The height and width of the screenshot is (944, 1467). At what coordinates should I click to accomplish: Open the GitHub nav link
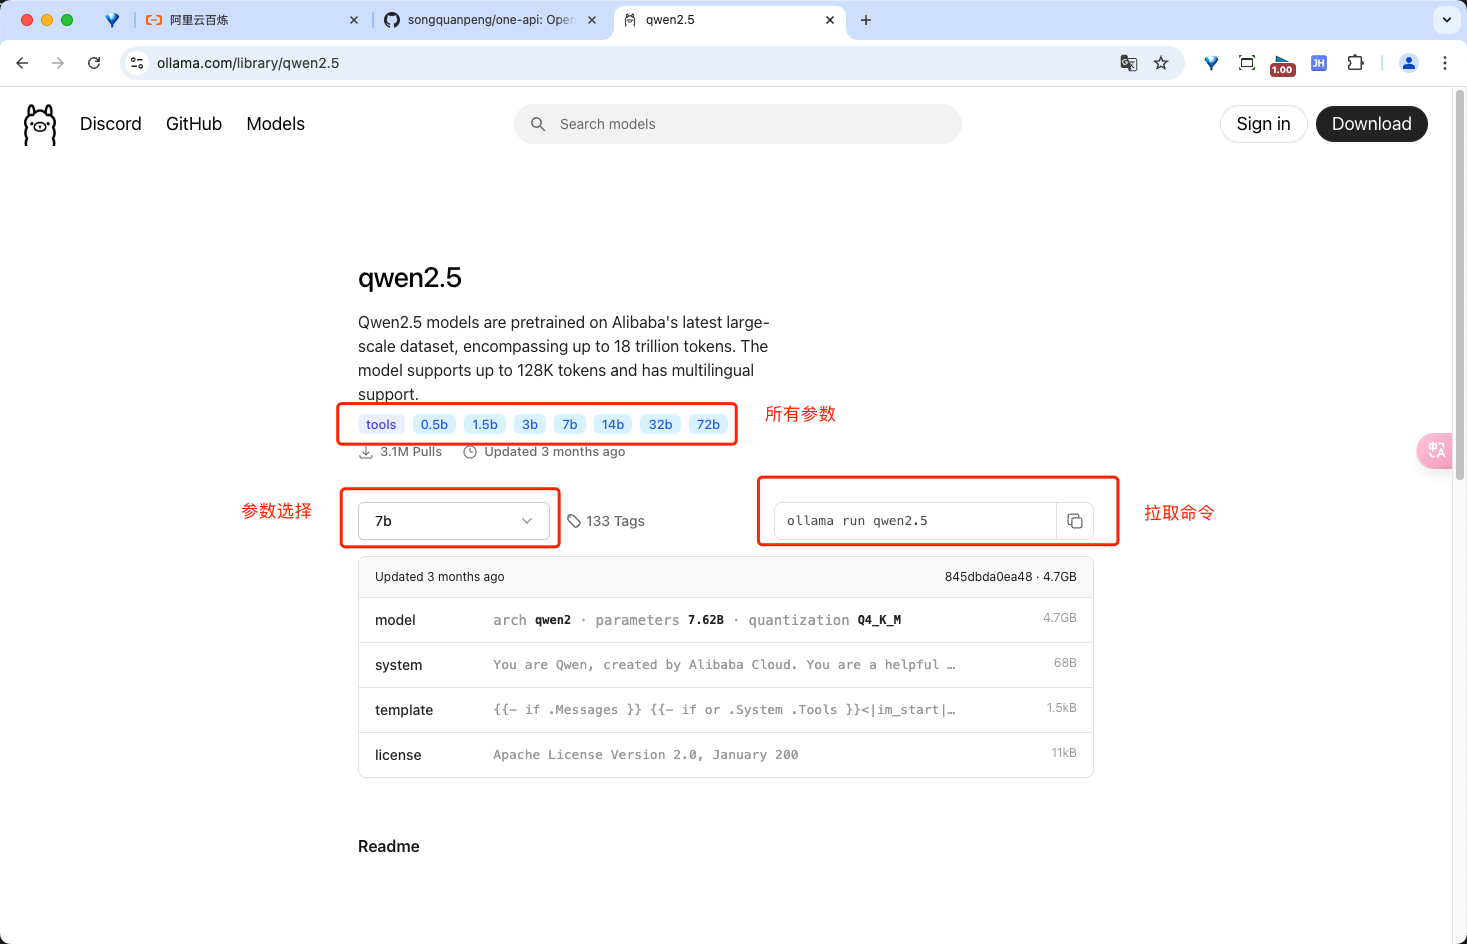(x=194, y=124)
